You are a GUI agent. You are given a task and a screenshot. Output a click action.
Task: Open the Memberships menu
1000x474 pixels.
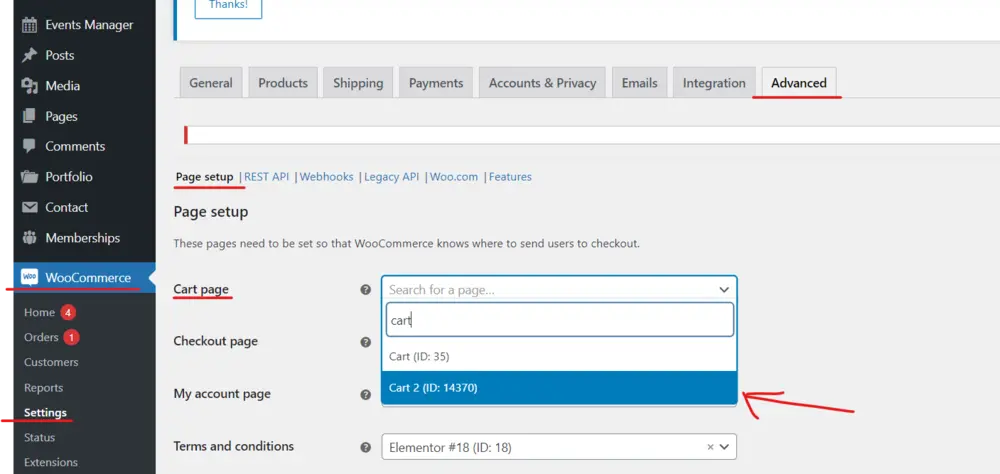(84, 238)
